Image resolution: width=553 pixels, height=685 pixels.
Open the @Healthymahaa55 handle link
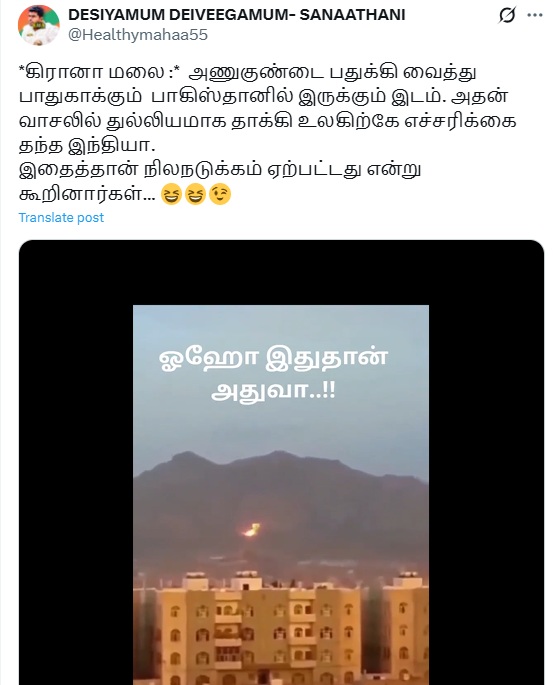[x=138, y=35]
